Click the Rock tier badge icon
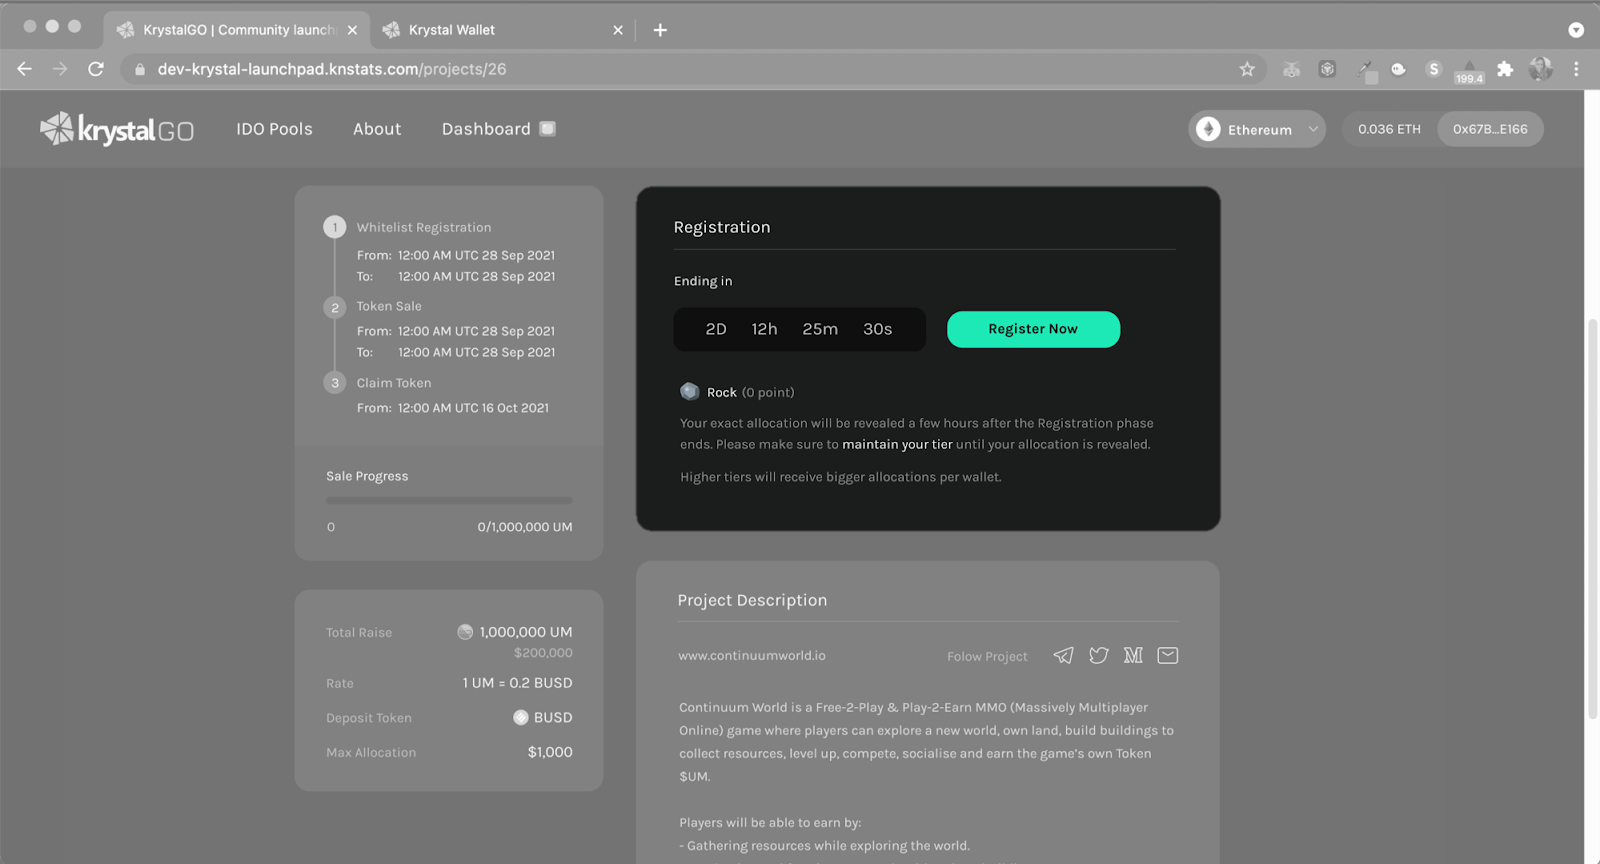 [x=689, y=392]
